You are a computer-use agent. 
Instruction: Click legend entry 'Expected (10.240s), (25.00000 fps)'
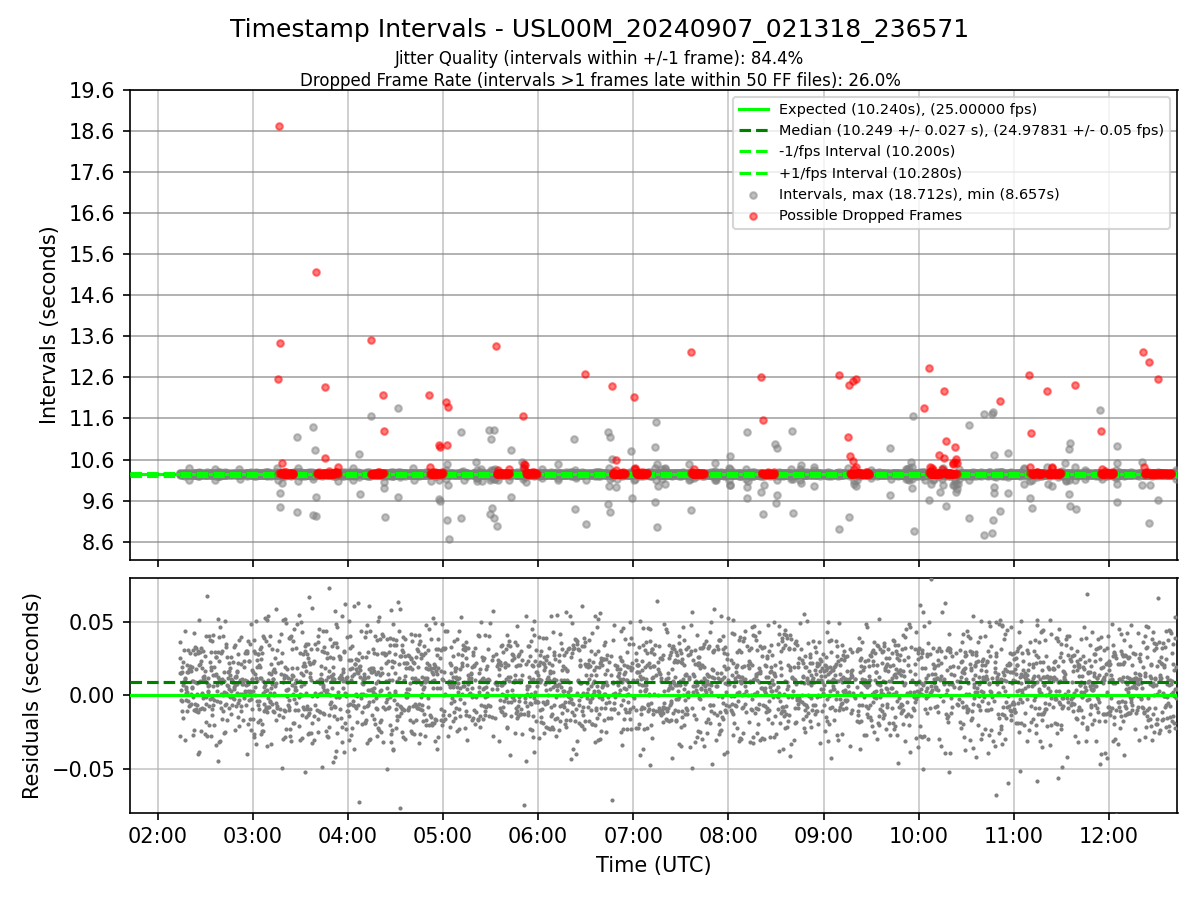907,109
